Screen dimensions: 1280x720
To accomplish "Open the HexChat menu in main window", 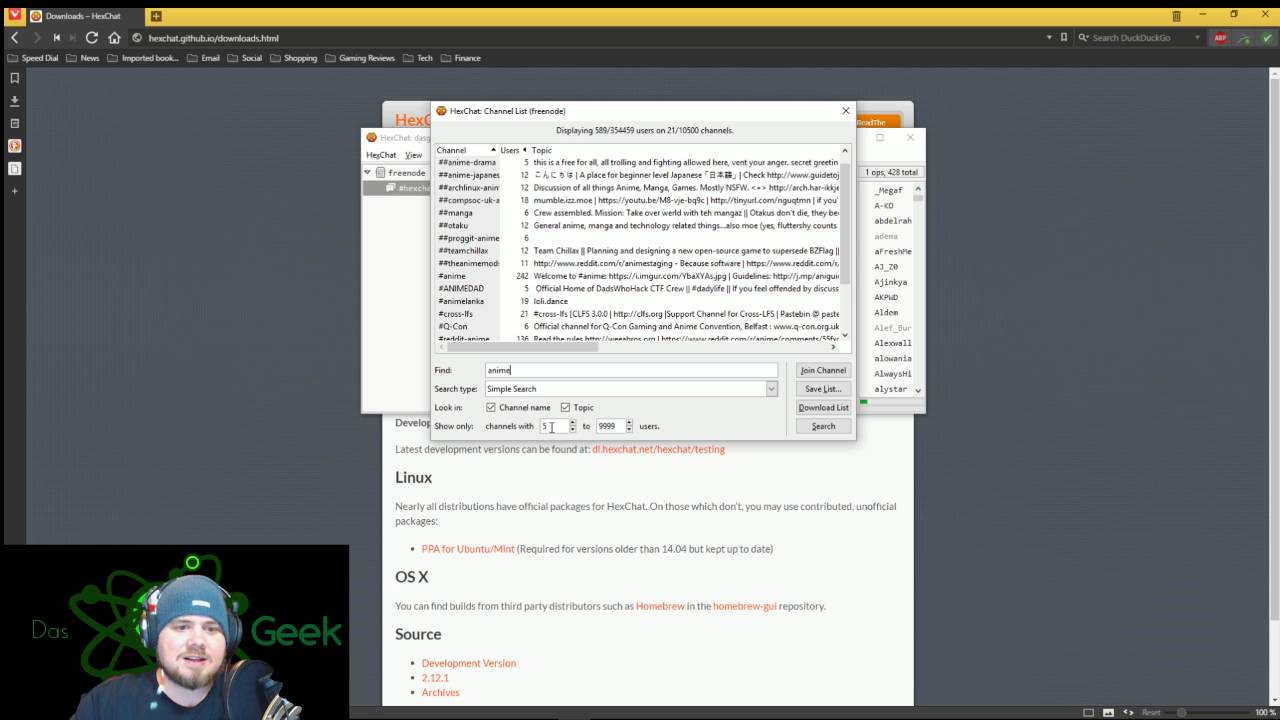I will tap(381, 155).
